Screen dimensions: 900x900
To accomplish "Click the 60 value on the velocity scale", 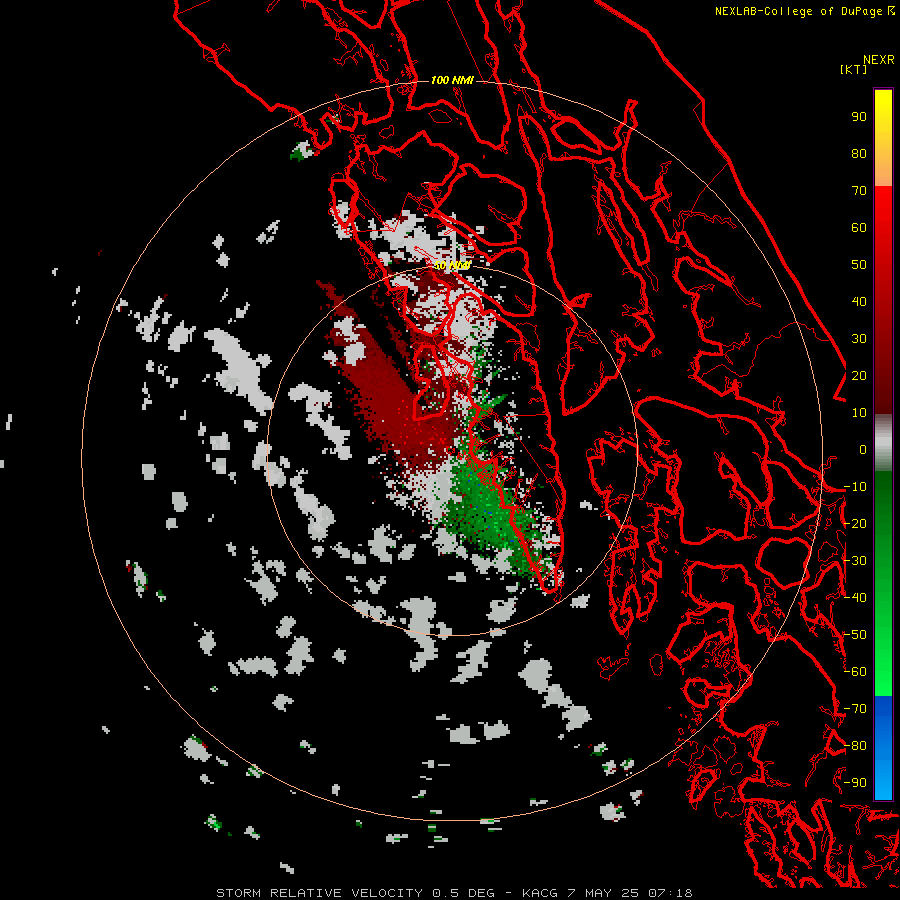I will point(859,228).
